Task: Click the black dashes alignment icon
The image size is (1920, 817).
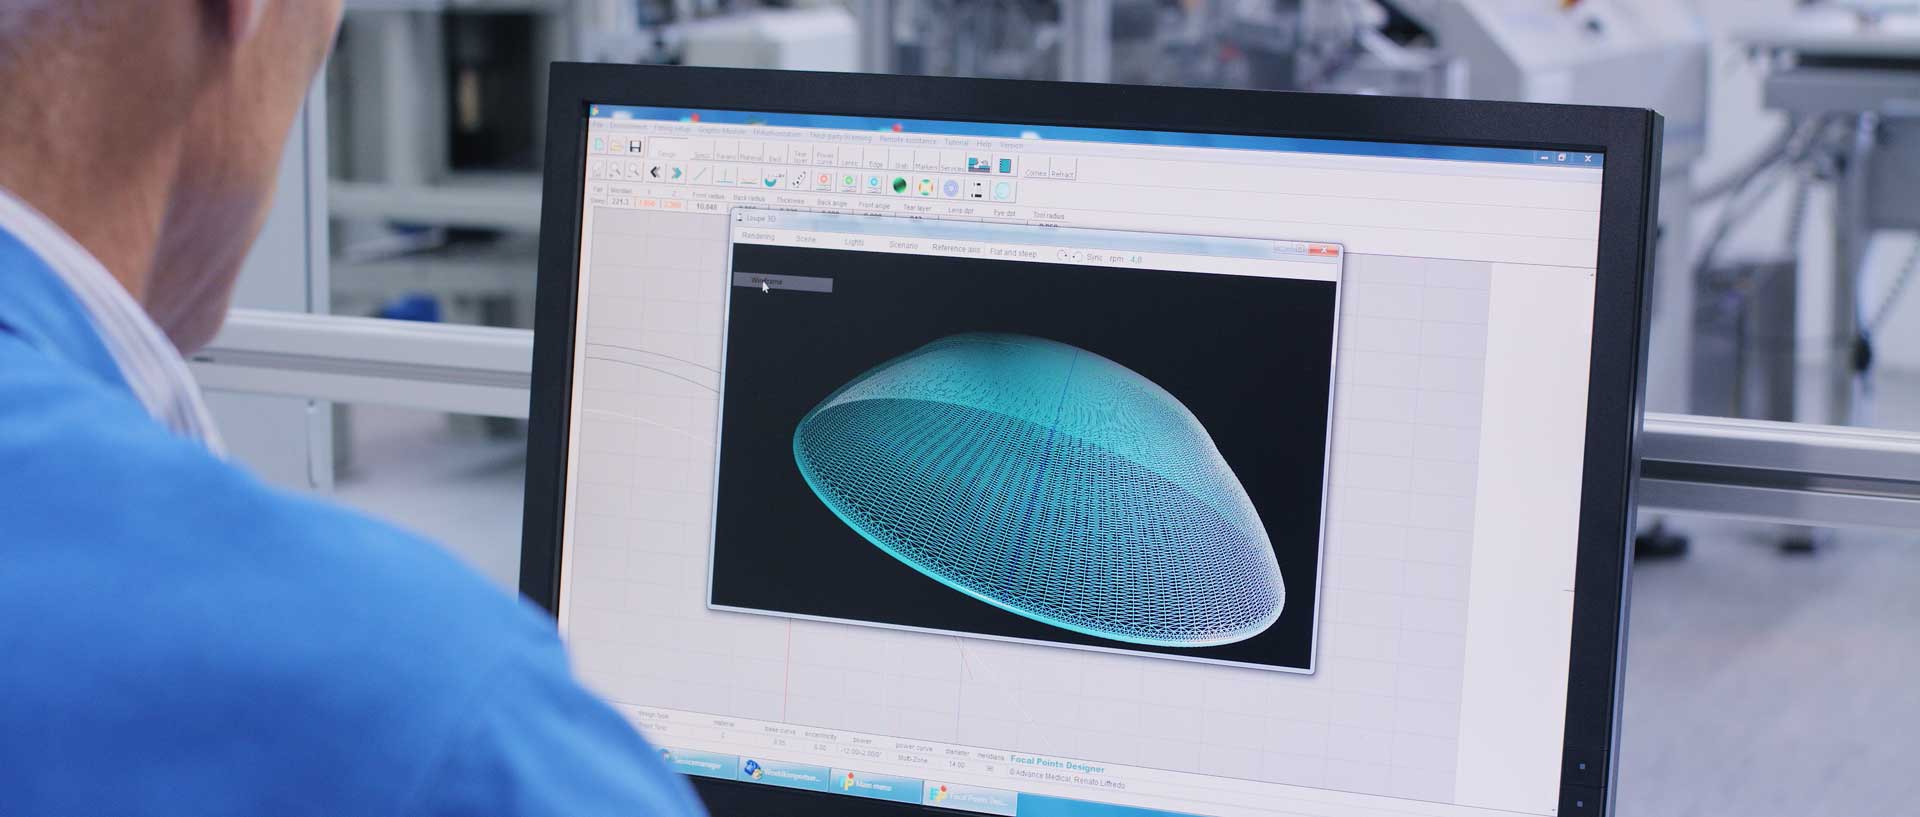Action: tap(977, 190)
